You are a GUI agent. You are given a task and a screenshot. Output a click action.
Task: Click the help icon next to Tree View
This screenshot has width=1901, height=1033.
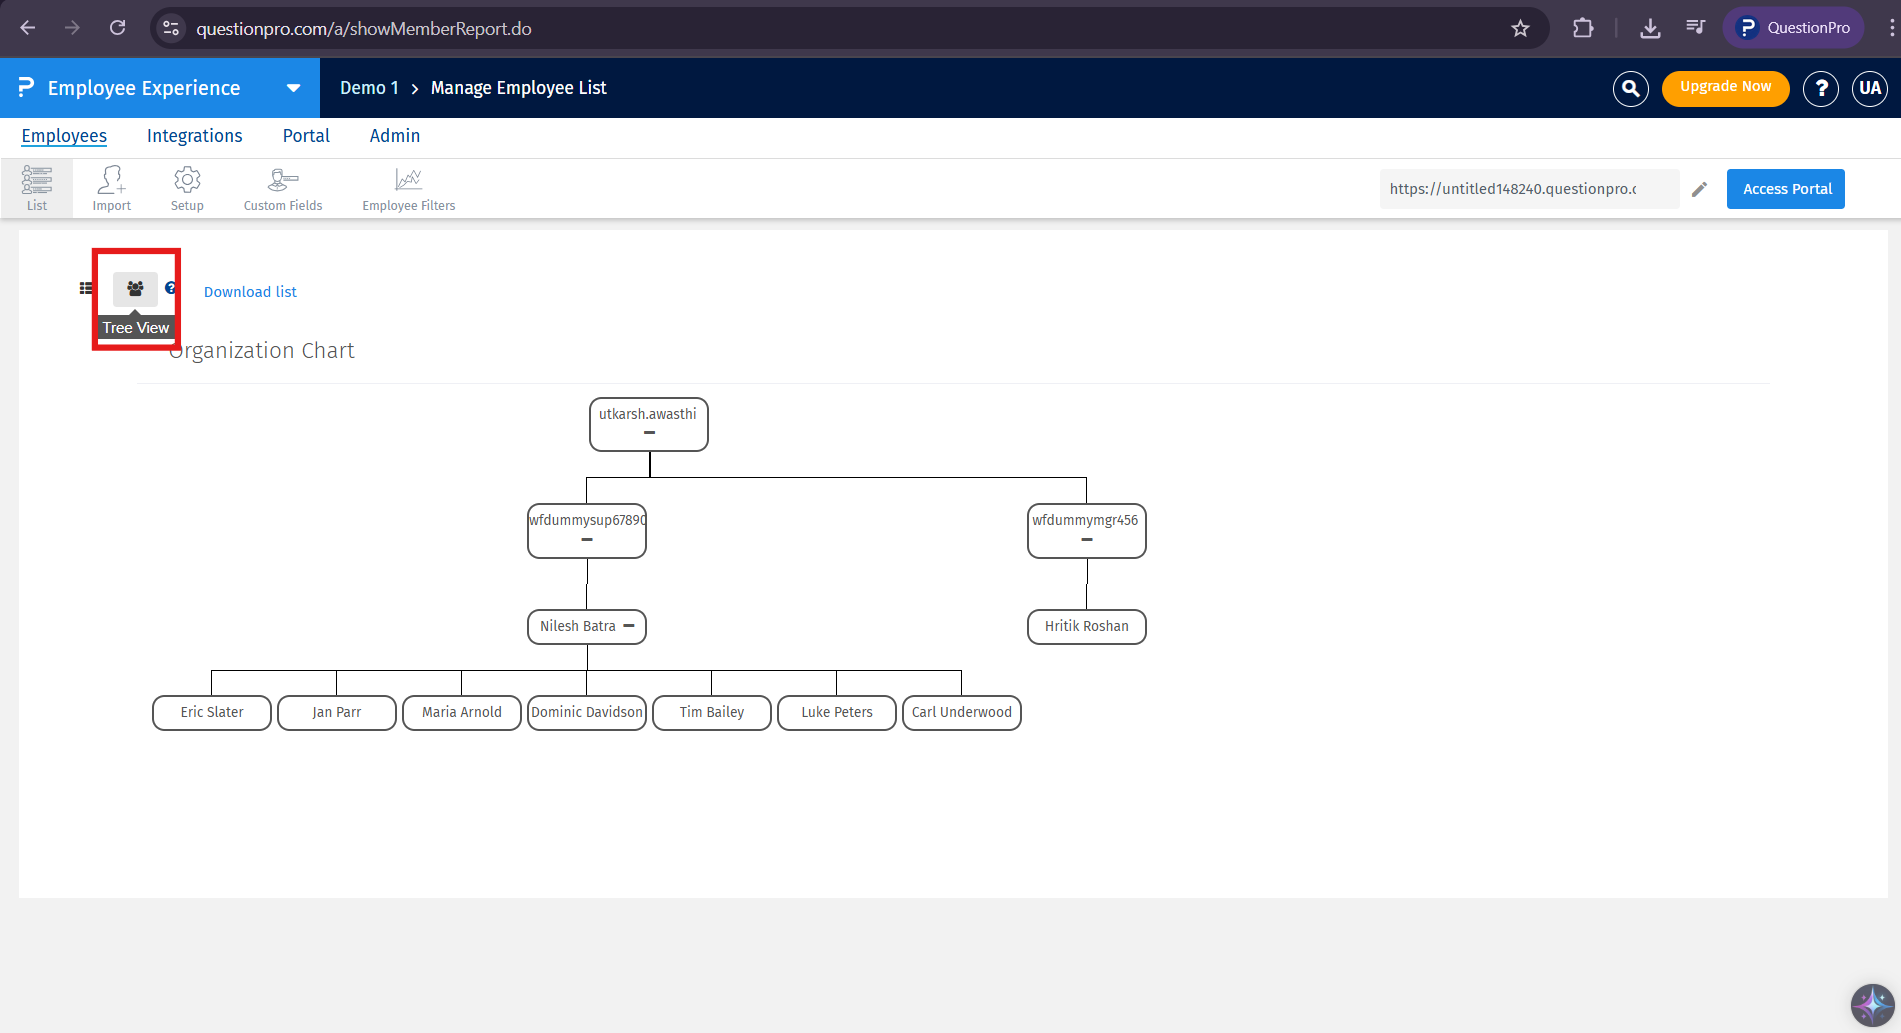pos(170,287)
